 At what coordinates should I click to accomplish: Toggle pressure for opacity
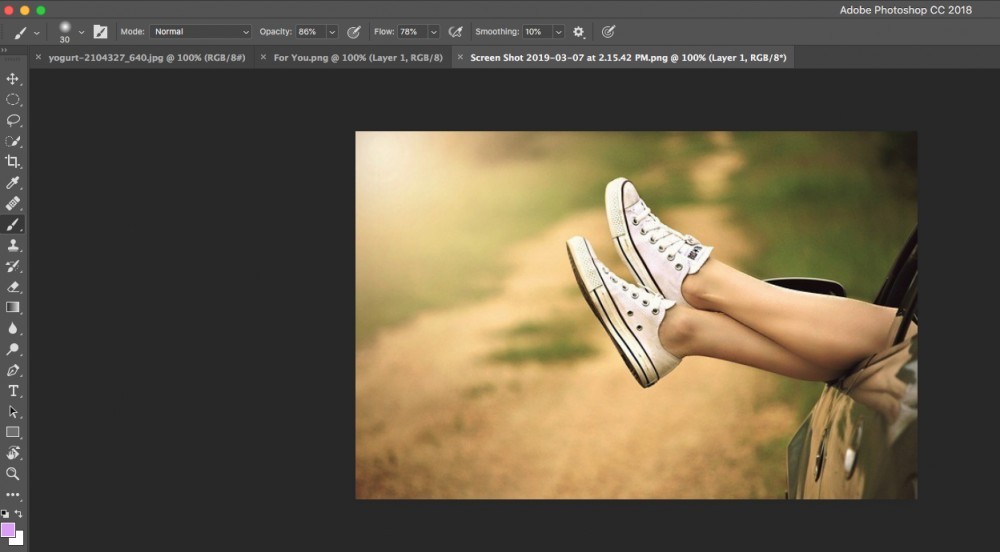[x=353, y=32]
